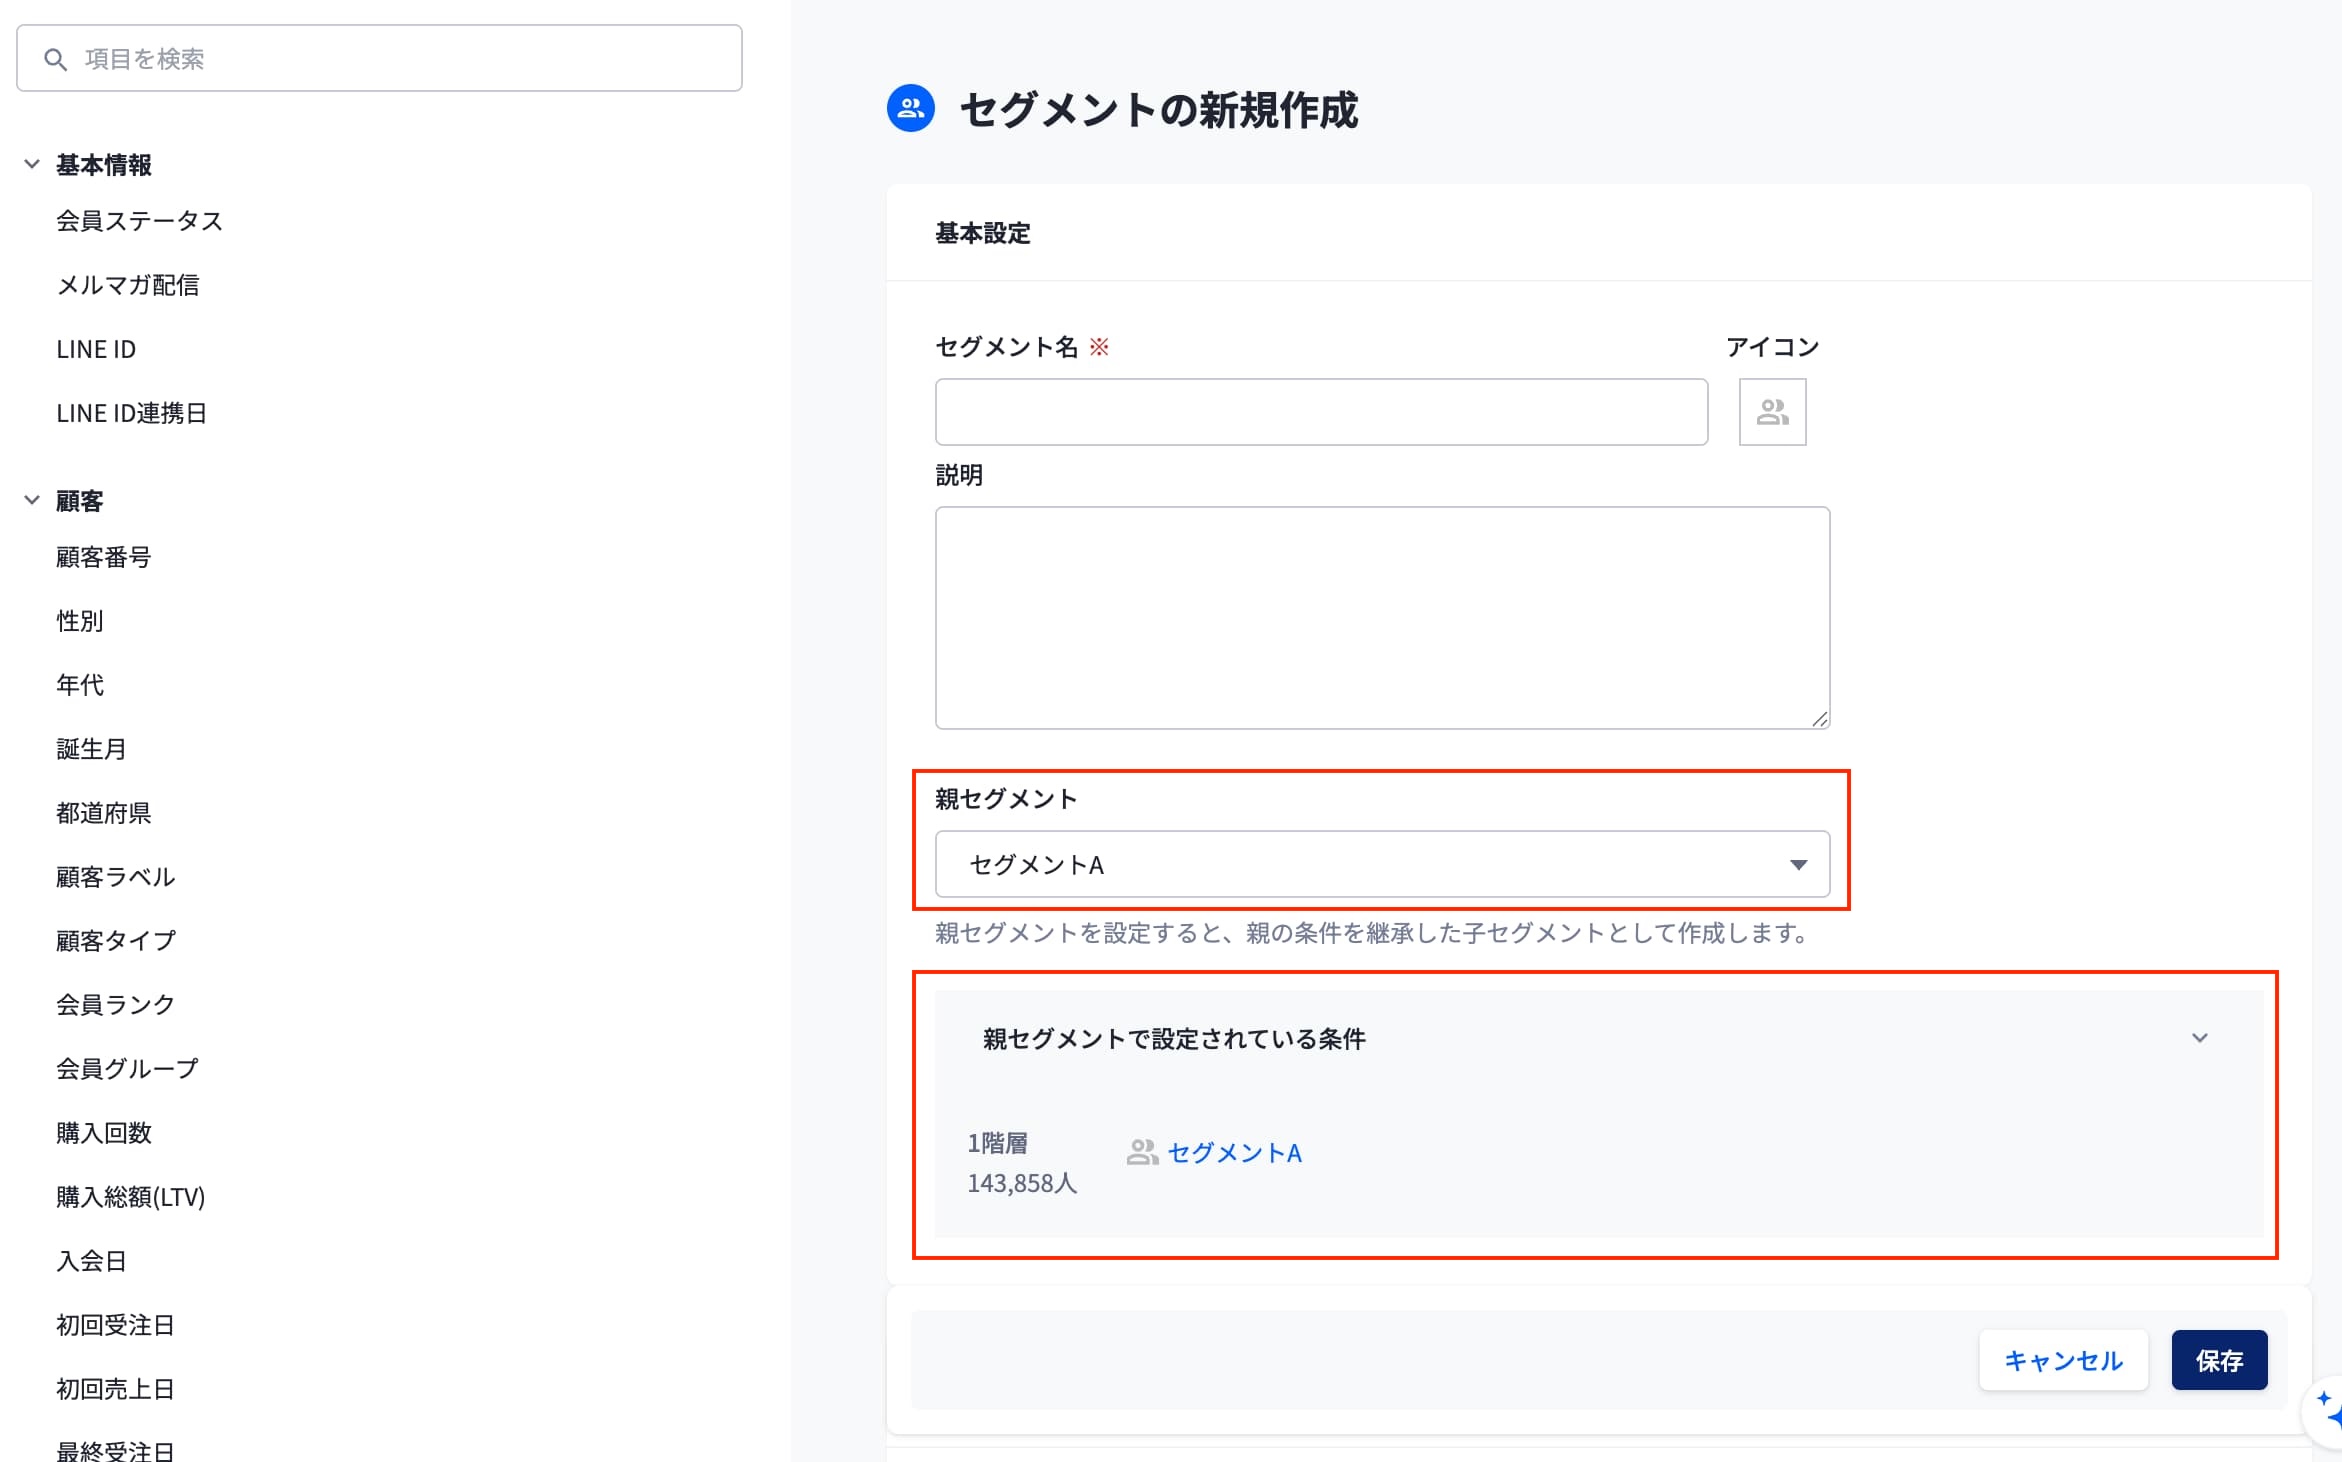Image resolution: width=2342 pixels, height=1462 pixels.
Task: Click the segment icon picker button
Action: [x=1771, y=412]
